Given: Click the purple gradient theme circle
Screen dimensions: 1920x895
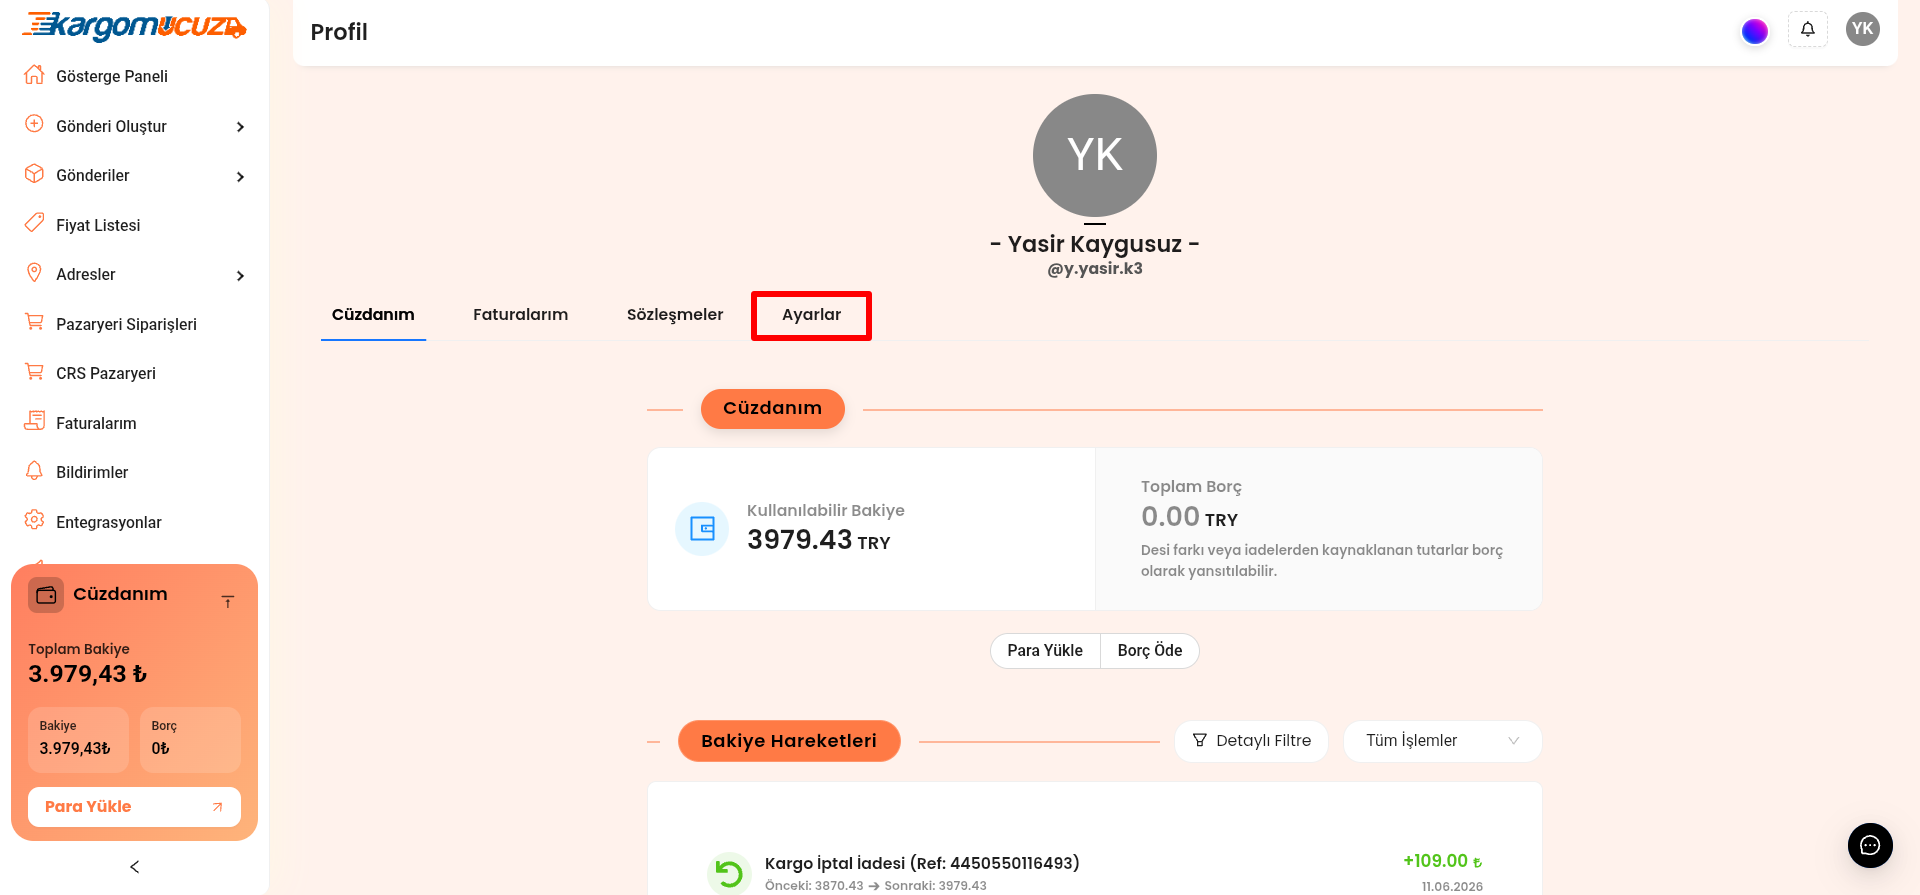Looking at the screenshot, I should click(1755, 31).
